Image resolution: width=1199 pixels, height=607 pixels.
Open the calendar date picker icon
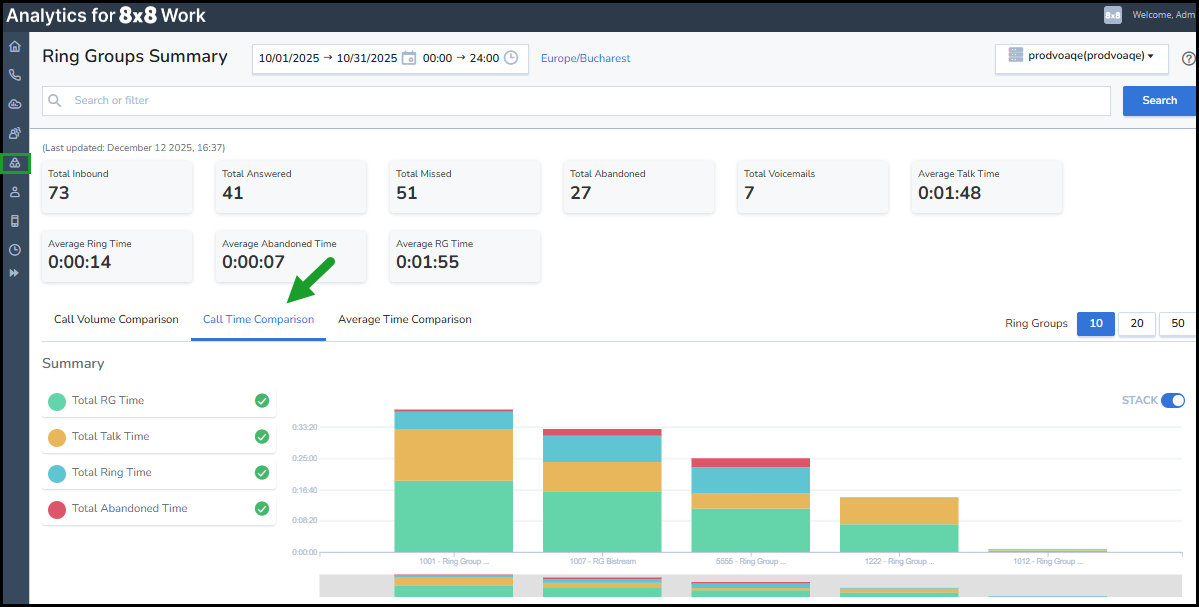click(x=408, y=58)
